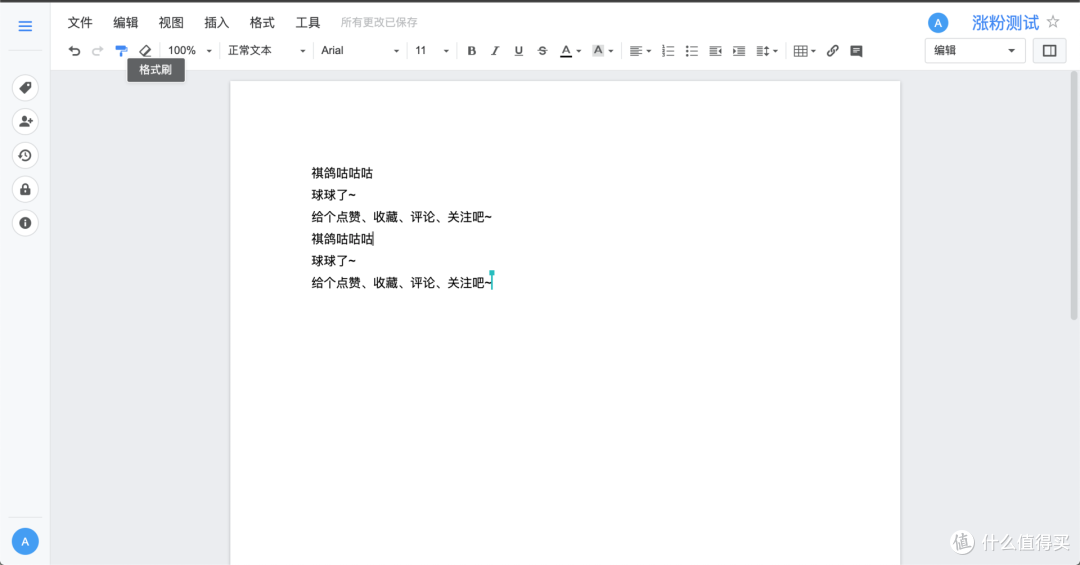The height and width of the screenshot is (565, 1080).
Task: Open the zoom 100% dropdown
Action: click(189, 51)
